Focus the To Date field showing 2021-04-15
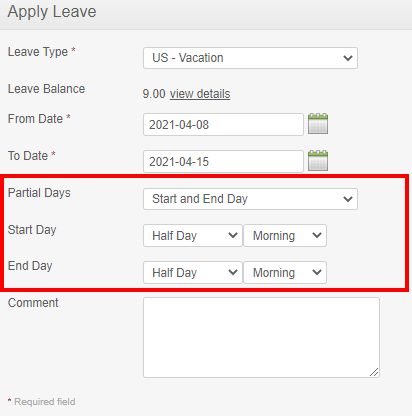The image size is (412, 416). tap(223, 161)
